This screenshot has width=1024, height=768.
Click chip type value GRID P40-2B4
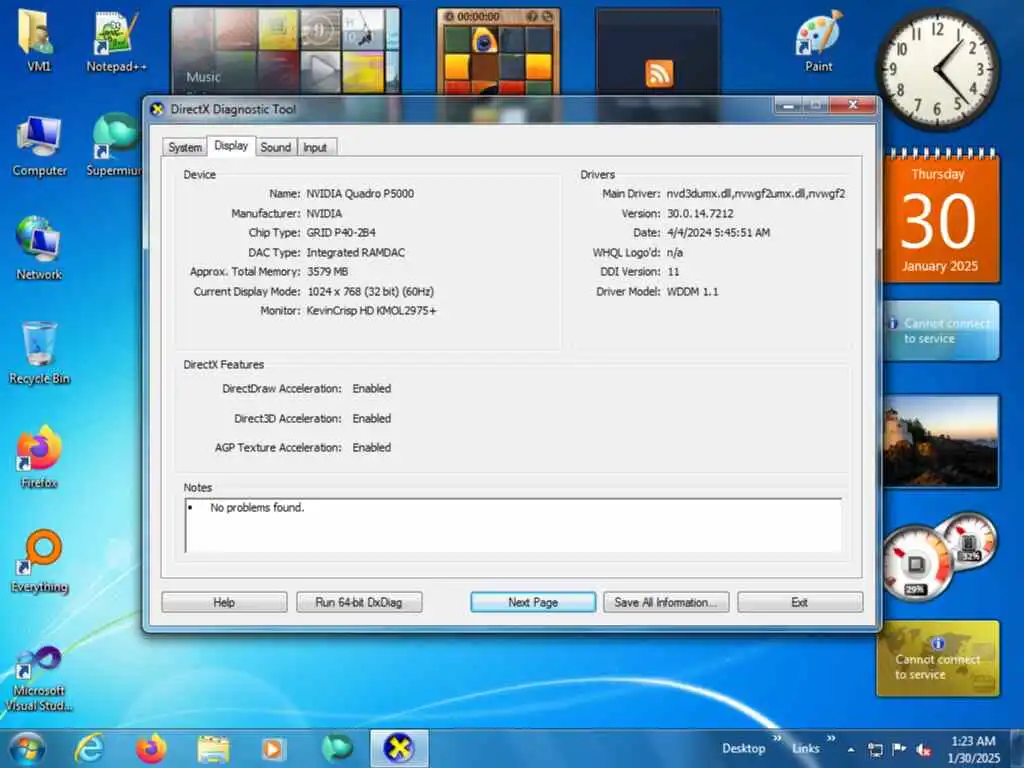tap(341, 232)
